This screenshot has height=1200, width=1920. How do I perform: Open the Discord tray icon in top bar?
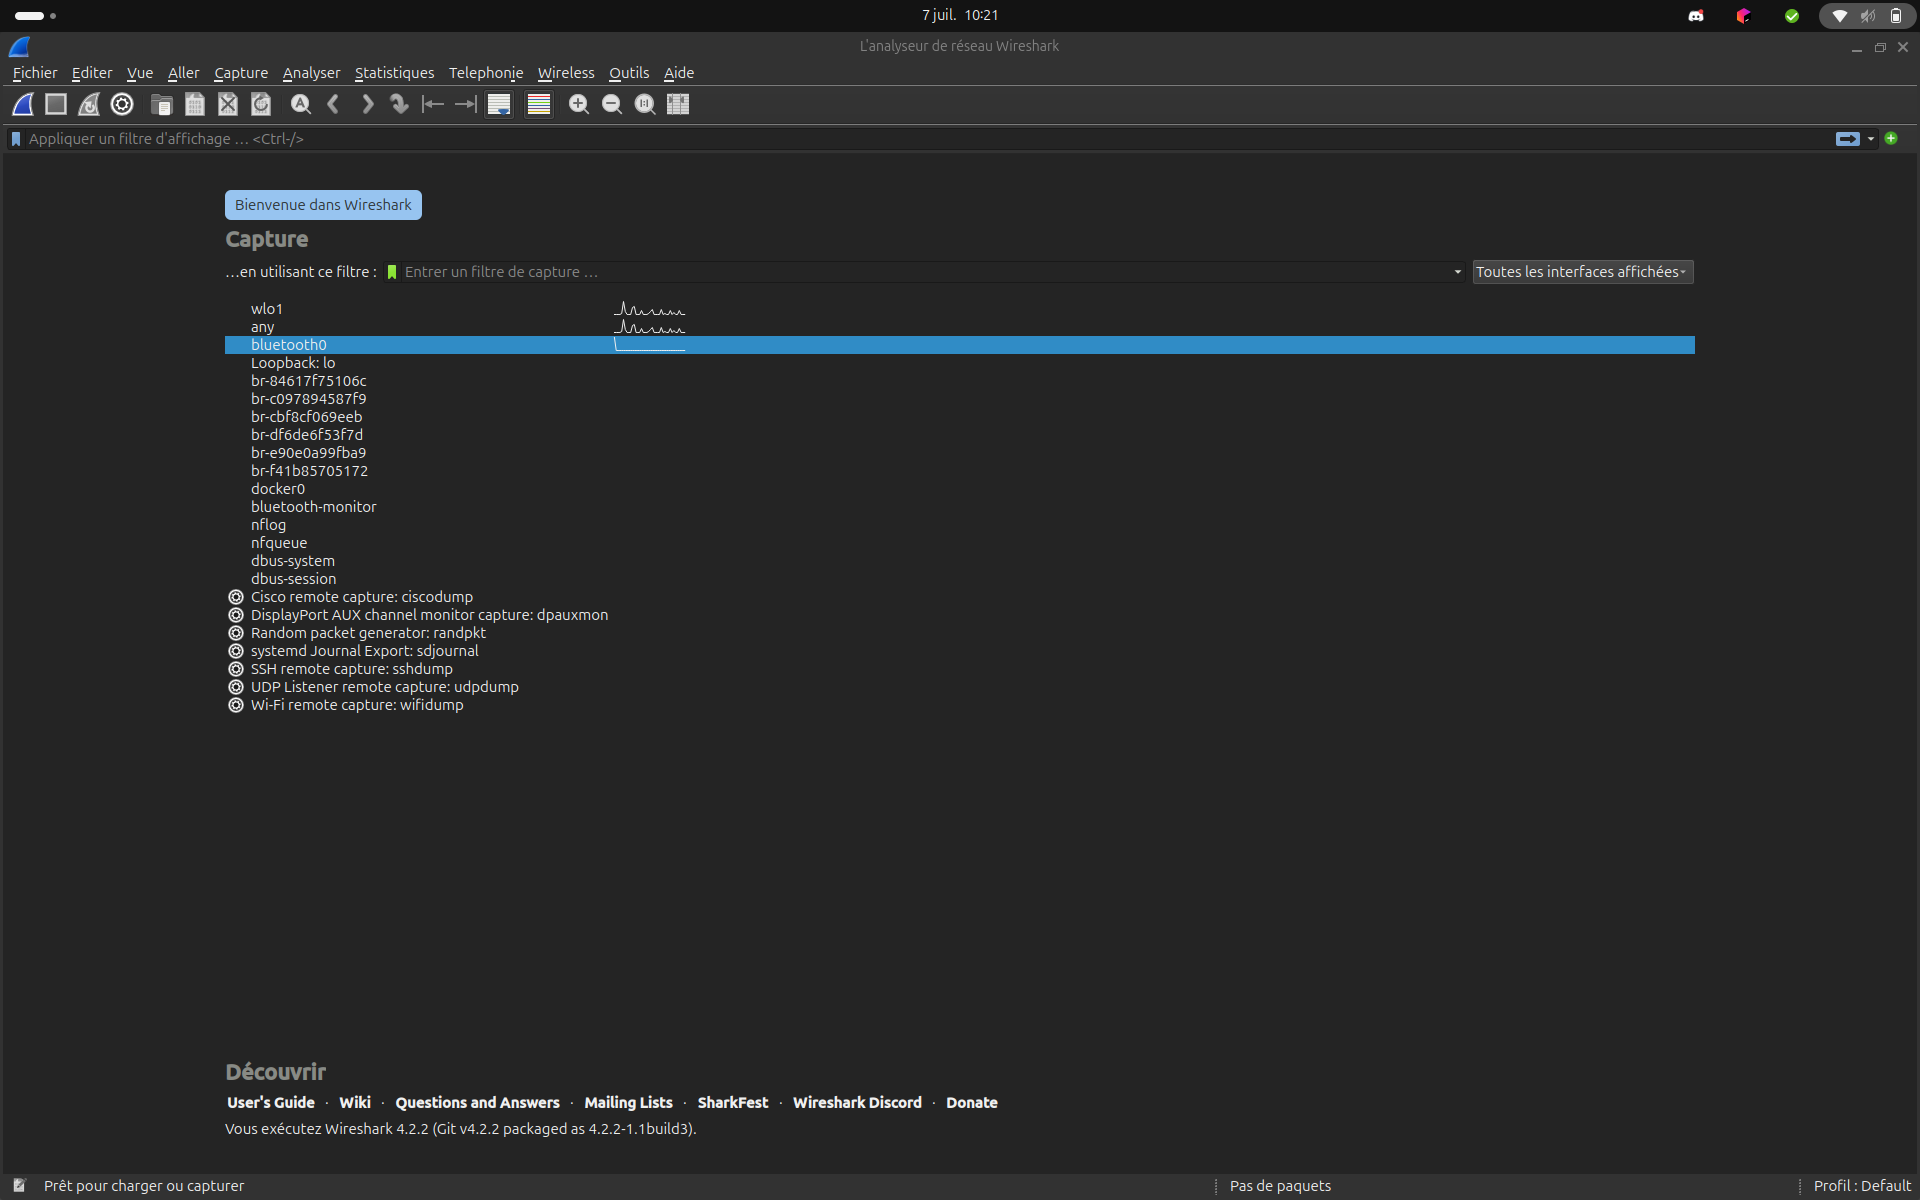[x=1696, y=16]
